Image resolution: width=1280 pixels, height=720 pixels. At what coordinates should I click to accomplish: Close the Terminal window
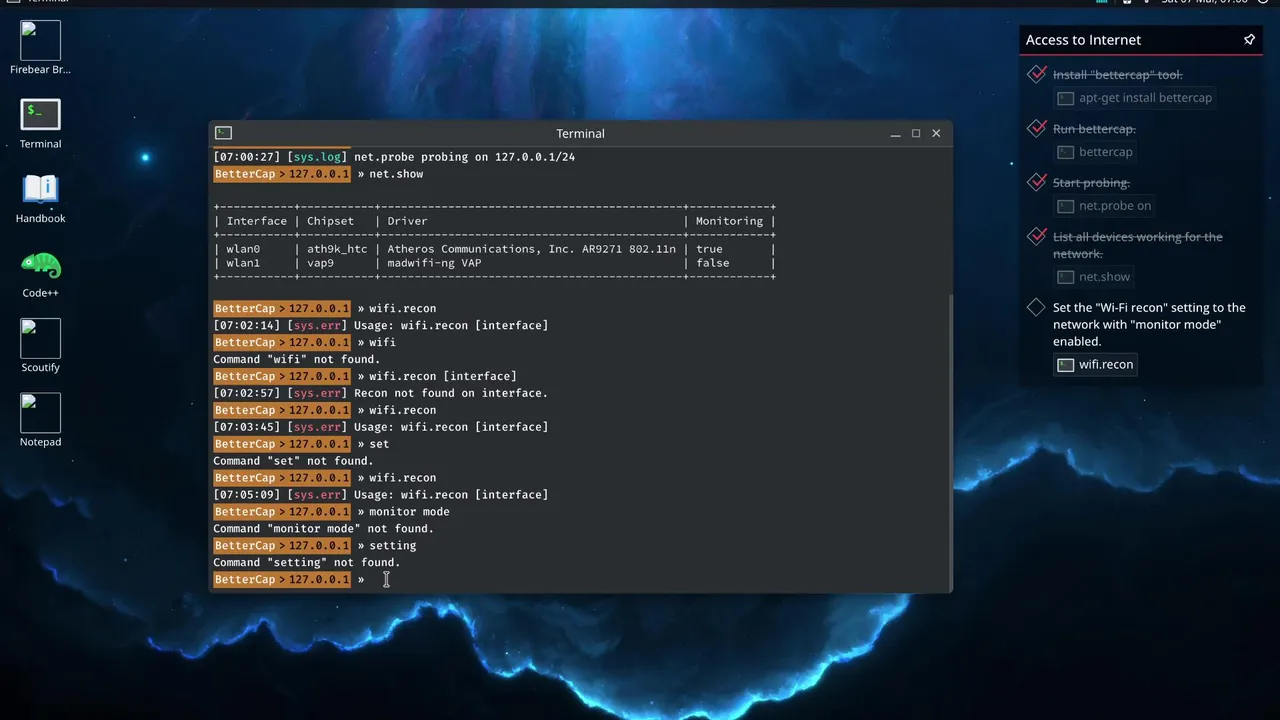[x=937, y=133]
